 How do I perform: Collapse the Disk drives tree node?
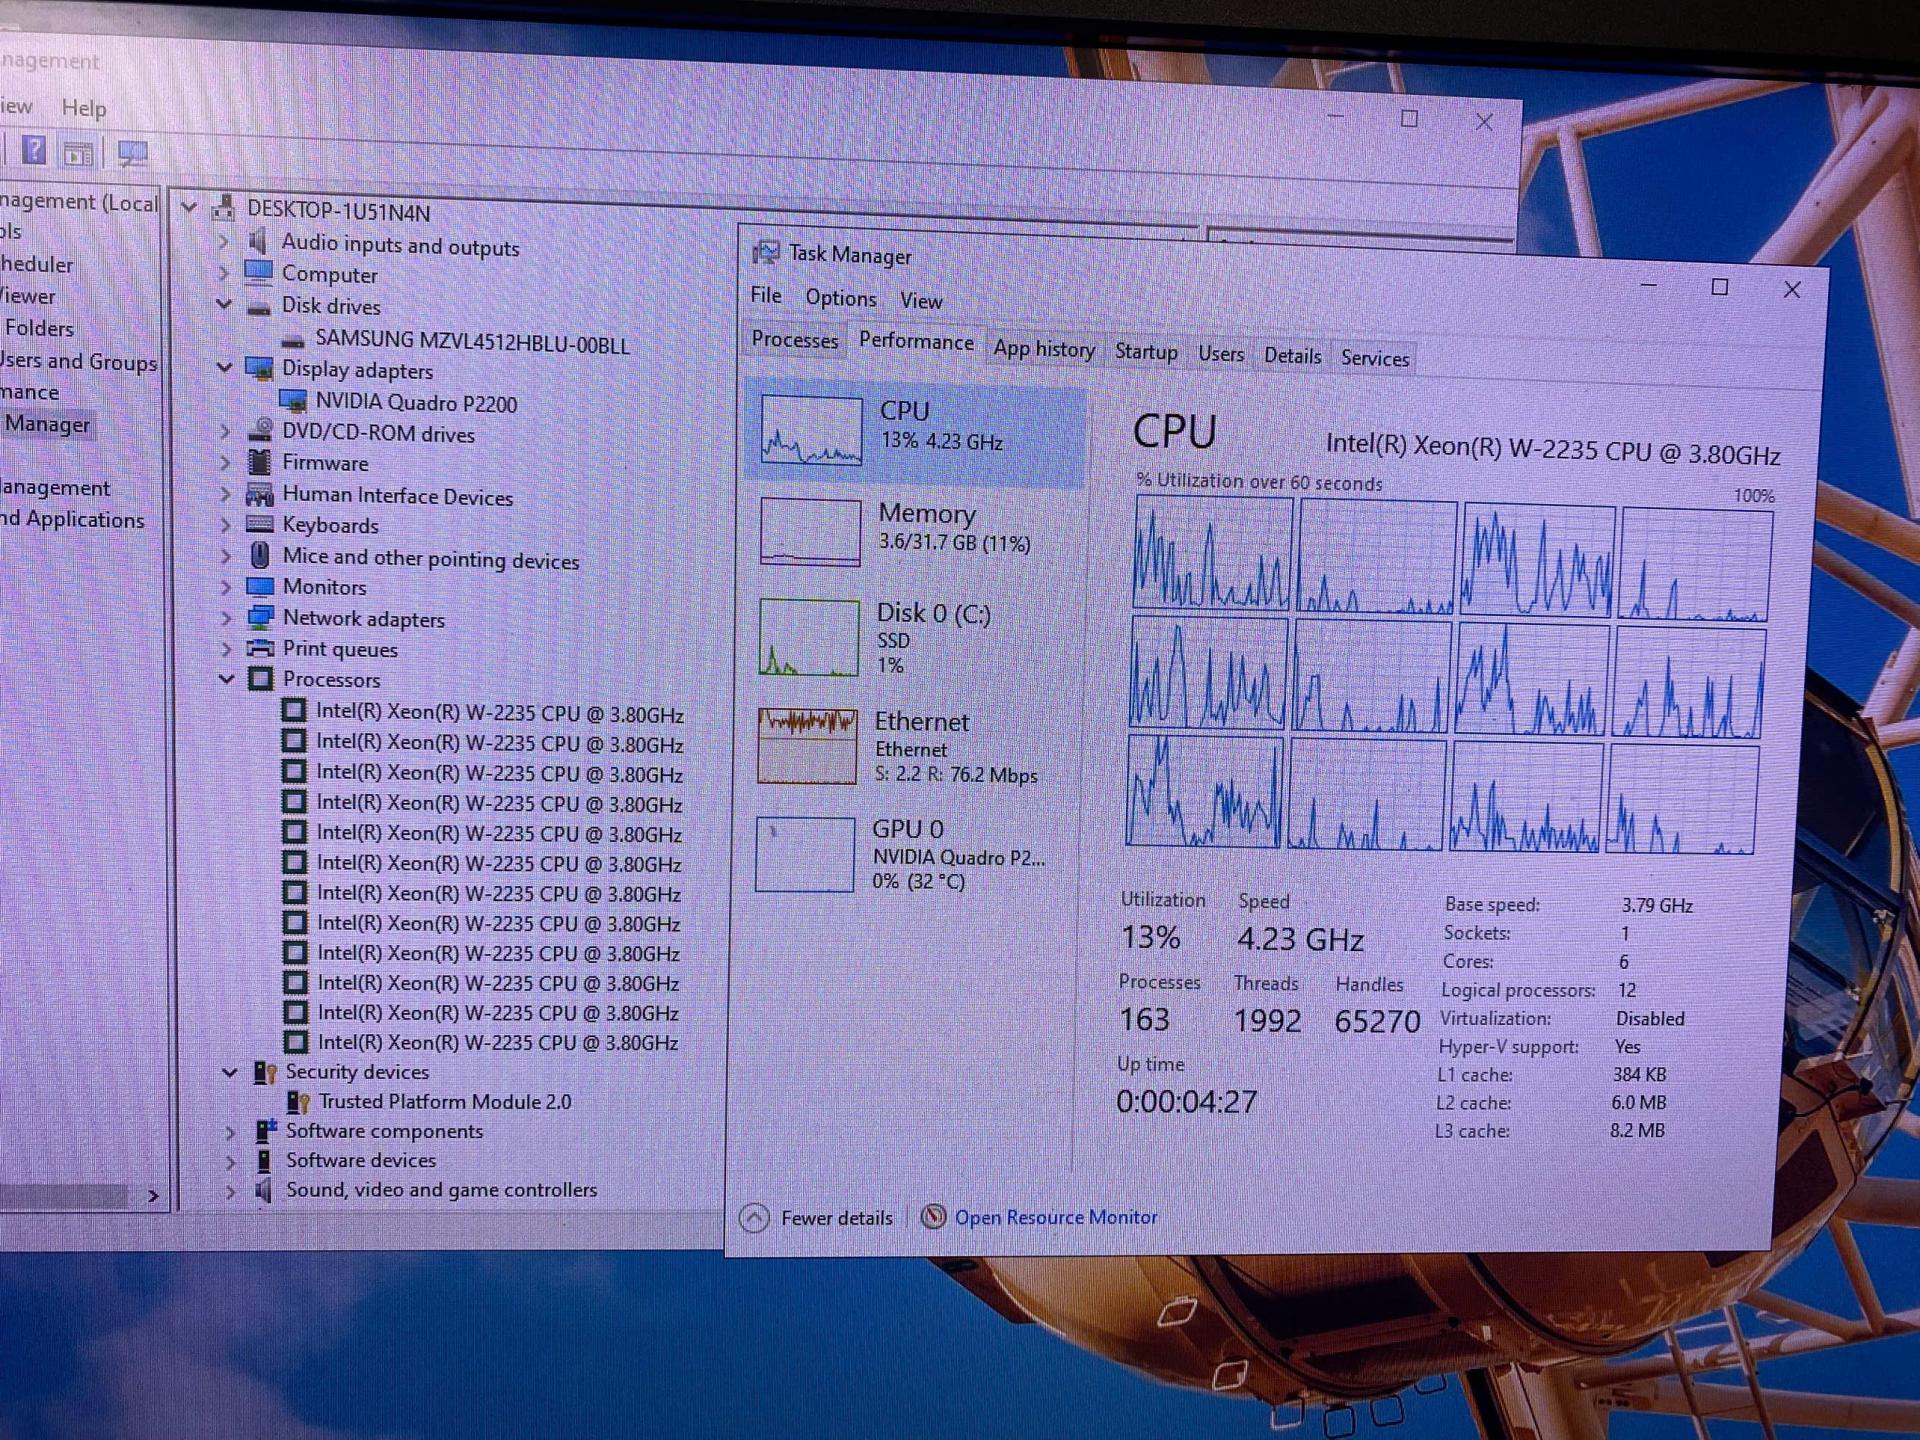tap(225, 305)
